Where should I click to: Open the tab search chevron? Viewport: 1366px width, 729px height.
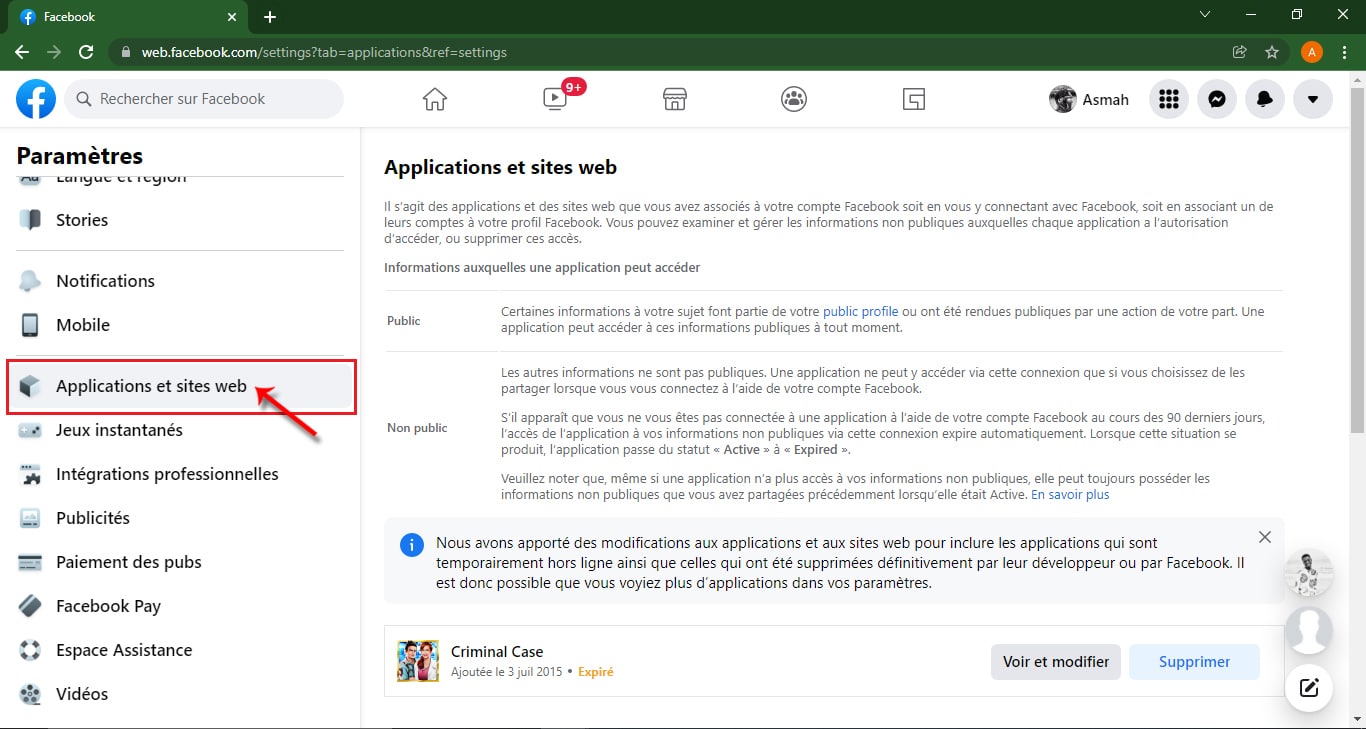click(1205, 15)
